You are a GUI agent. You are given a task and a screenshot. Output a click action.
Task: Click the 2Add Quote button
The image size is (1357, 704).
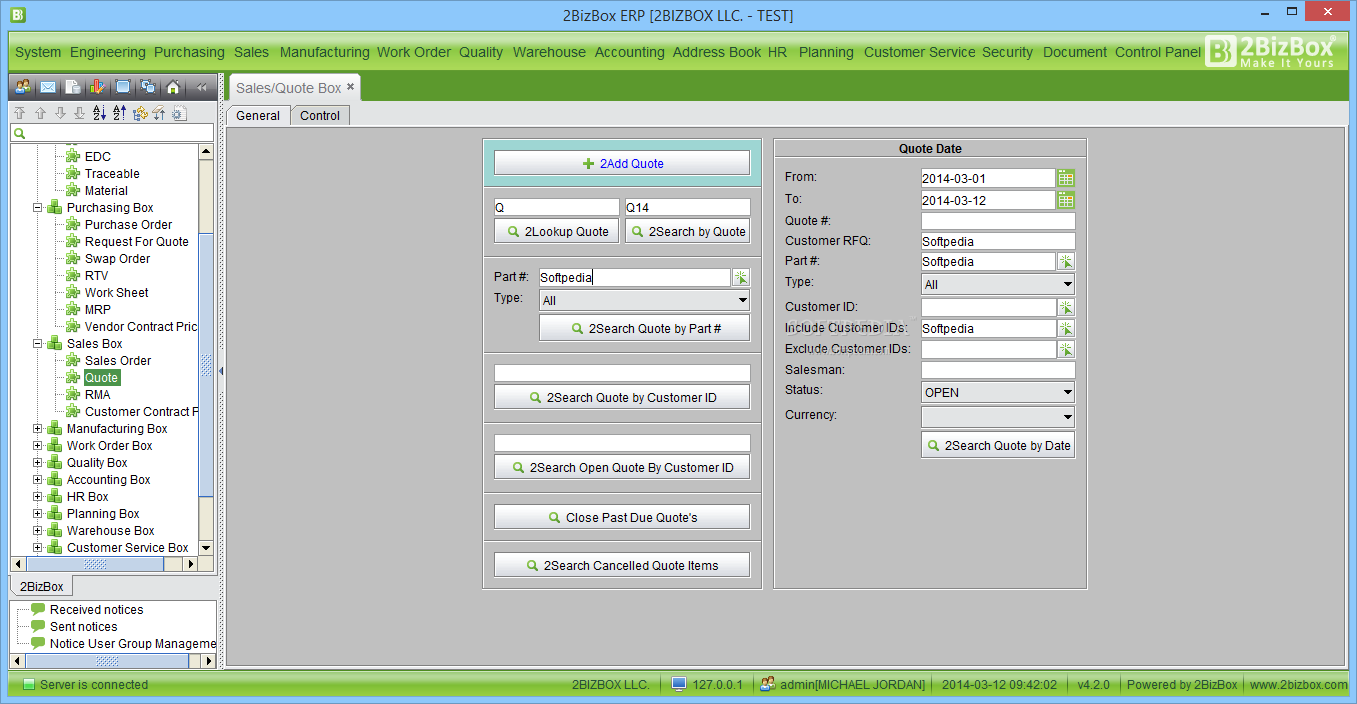(x=622, y=163)
